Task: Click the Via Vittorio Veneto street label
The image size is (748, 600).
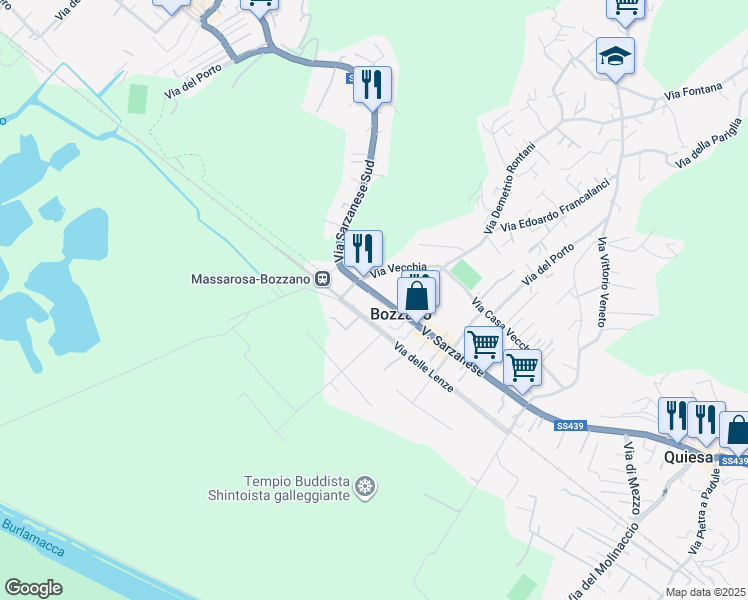Action: (603, 282)
